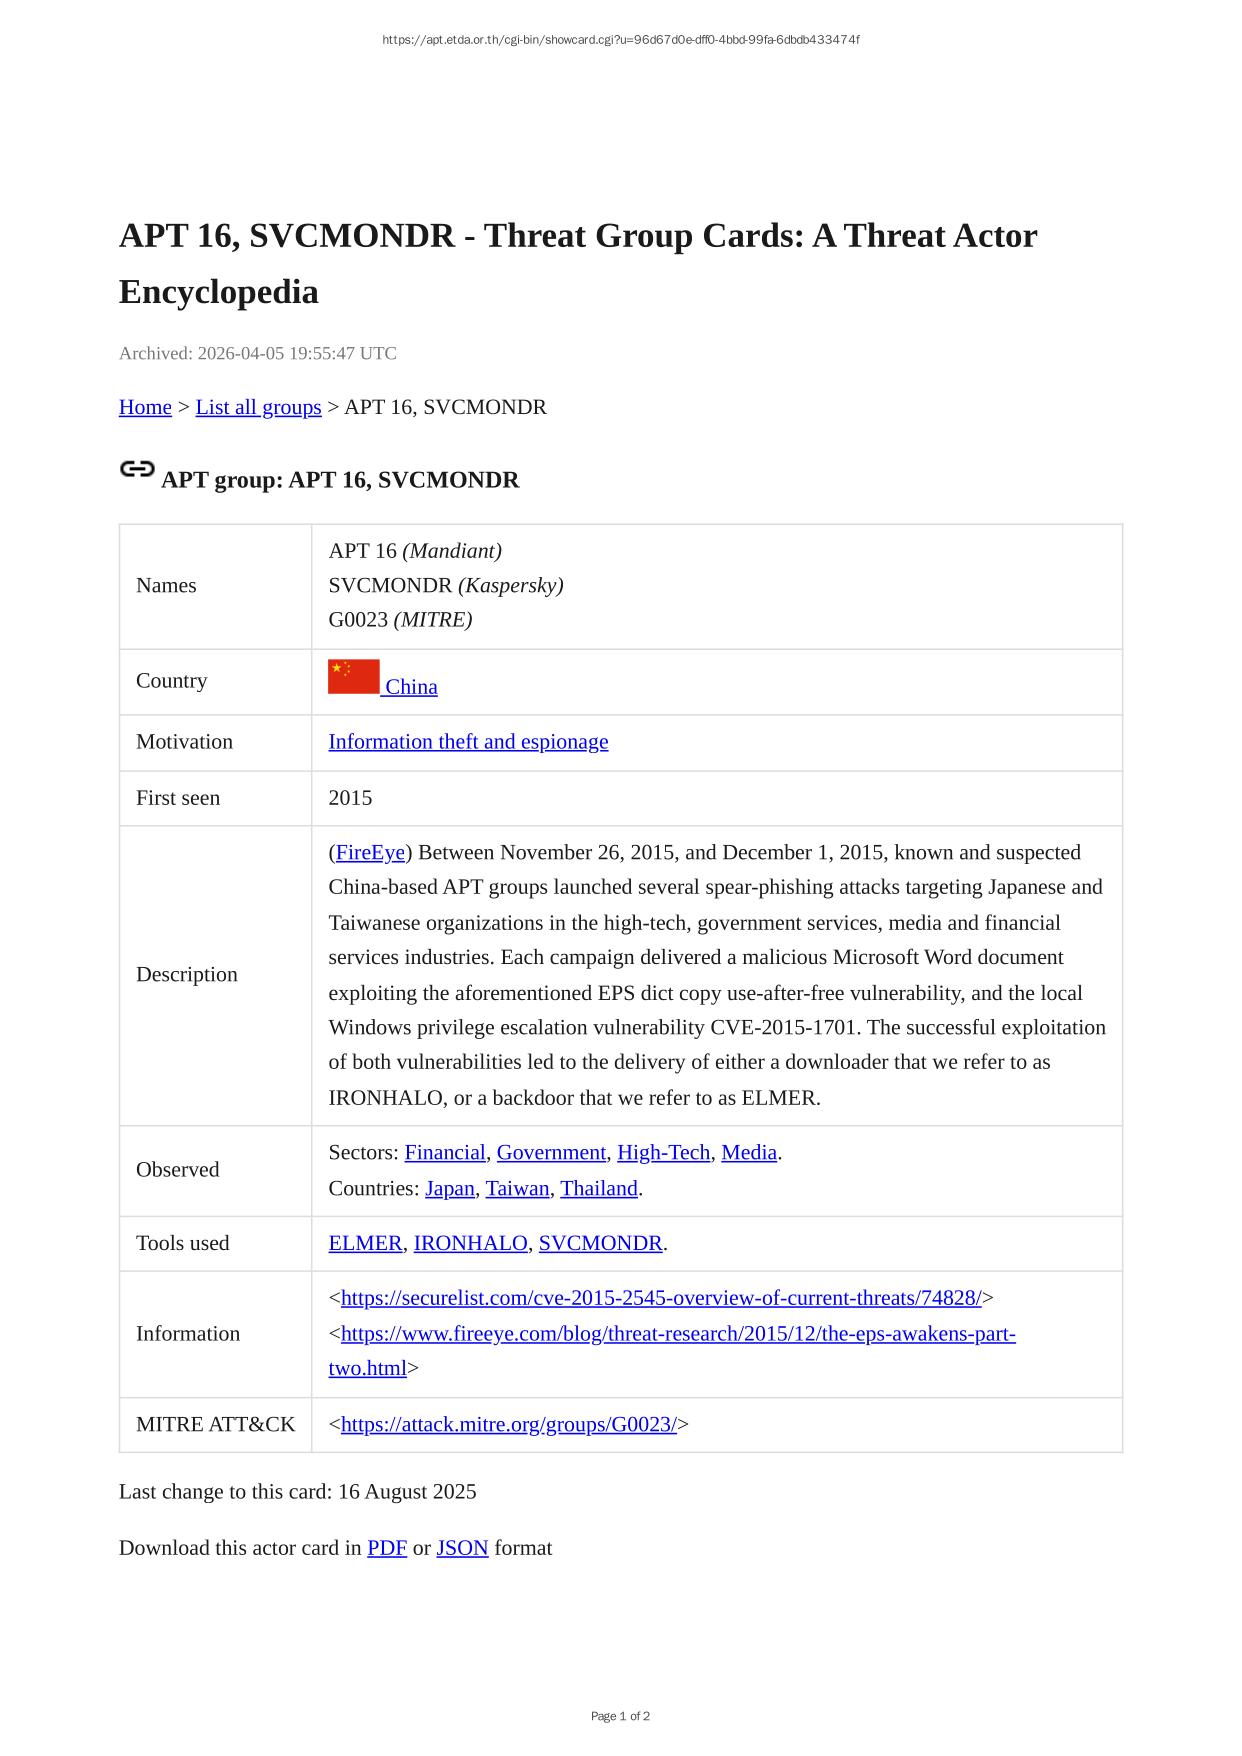
Task: Follow the FireEye source link
Action: 370,853
